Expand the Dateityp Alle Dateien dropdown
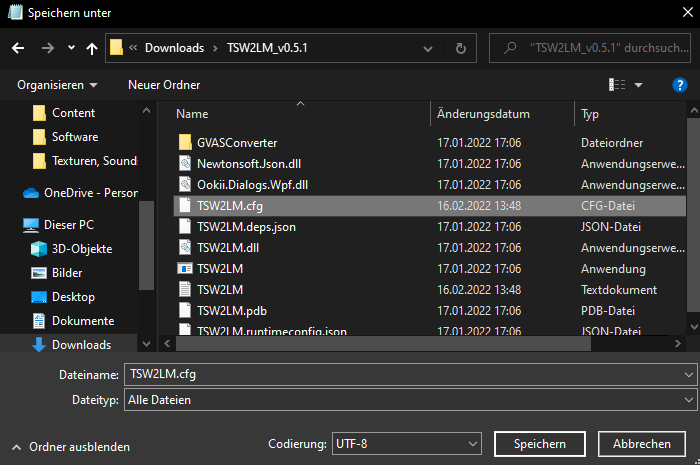The image size is (700, 465). (410, 400)
